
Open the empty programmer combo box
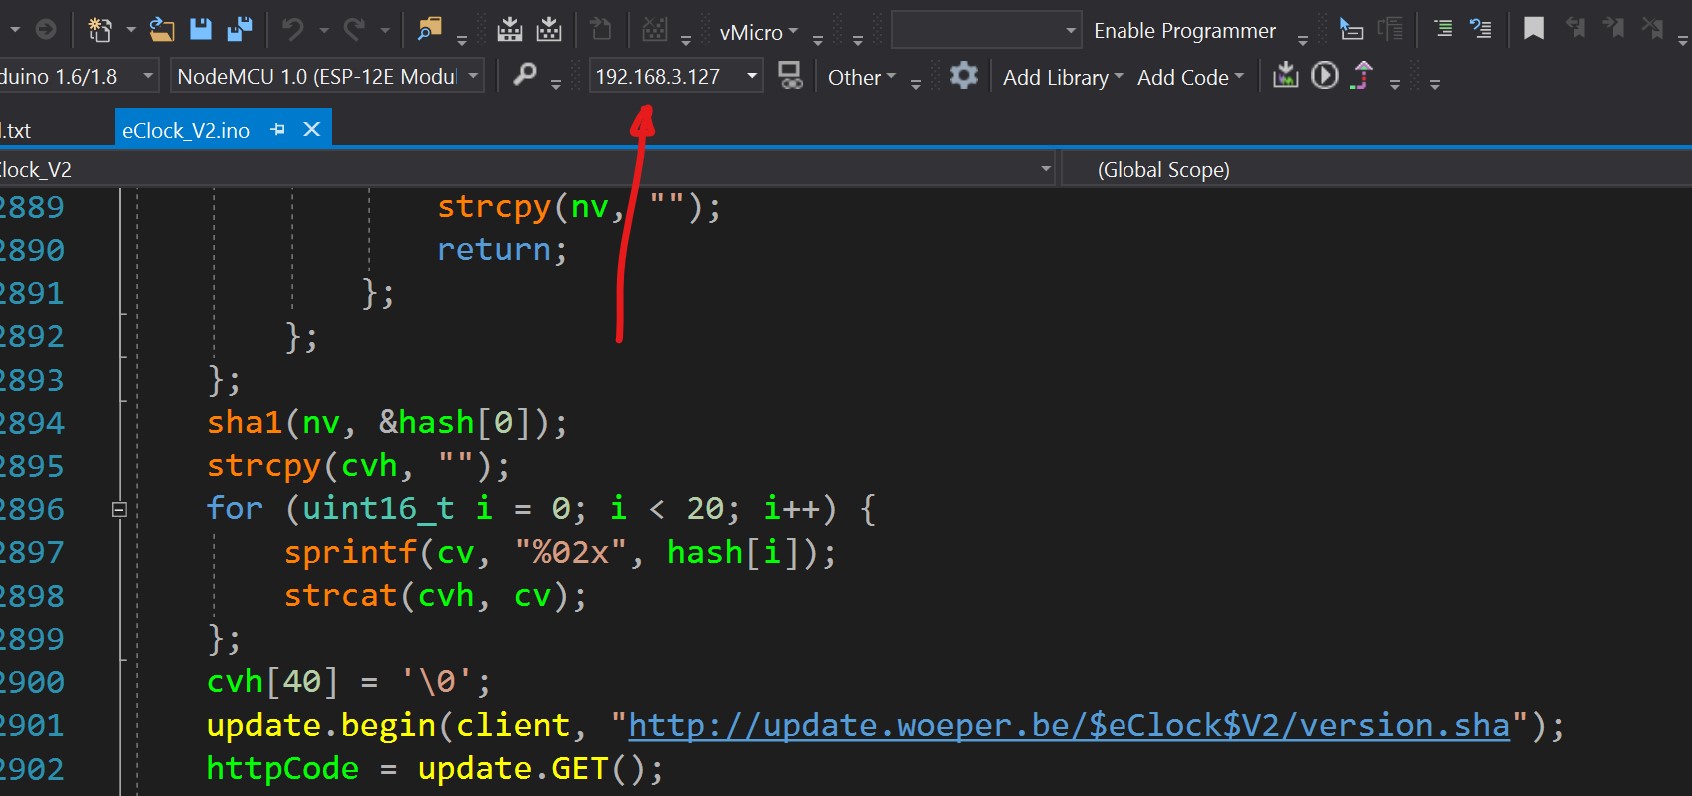986,30
